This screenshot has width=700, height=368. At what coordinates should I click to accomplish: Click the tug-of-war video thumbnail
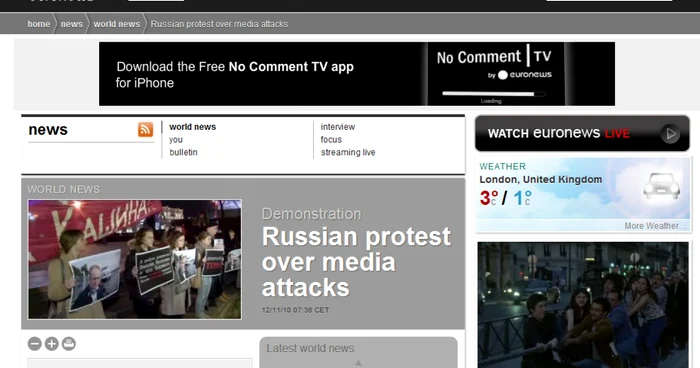(x=583, y=305)
